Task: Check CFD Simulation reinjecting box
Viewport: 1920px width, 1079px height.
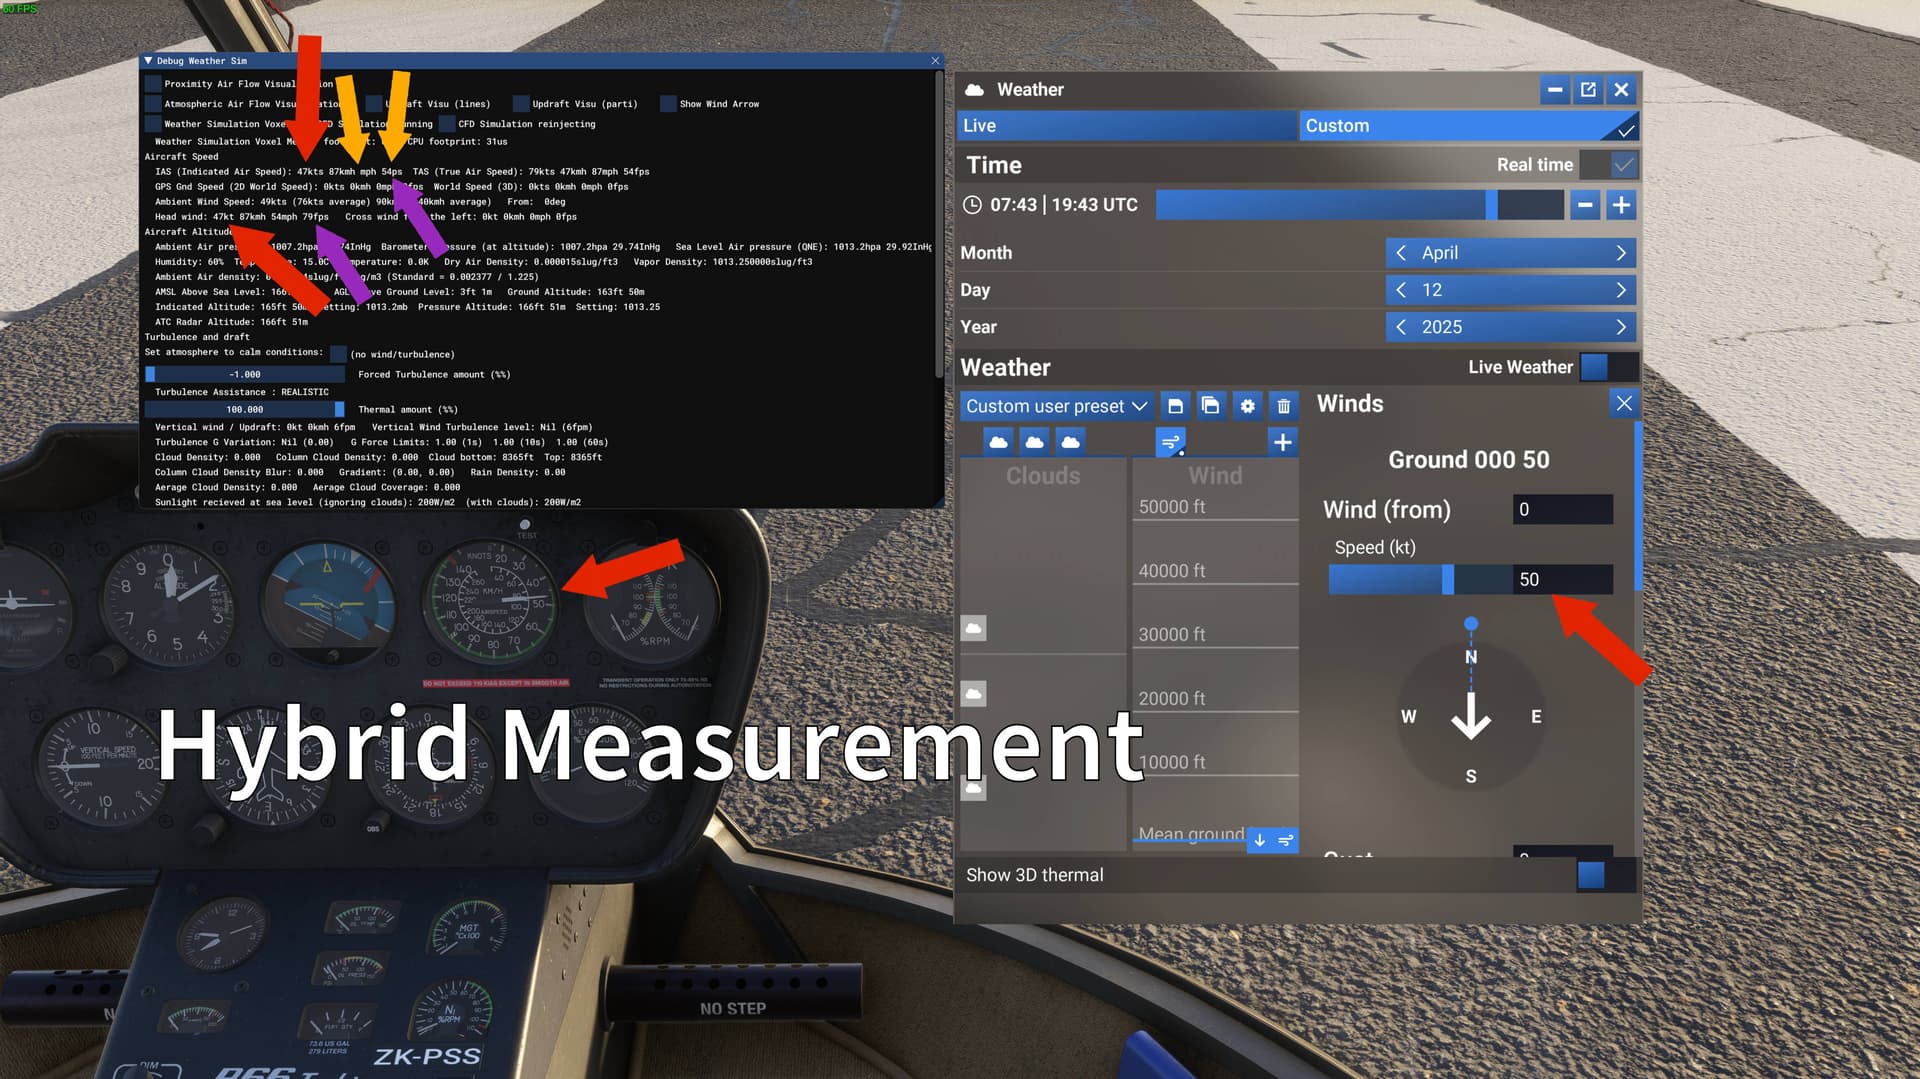Action: (x=447, y=124)
